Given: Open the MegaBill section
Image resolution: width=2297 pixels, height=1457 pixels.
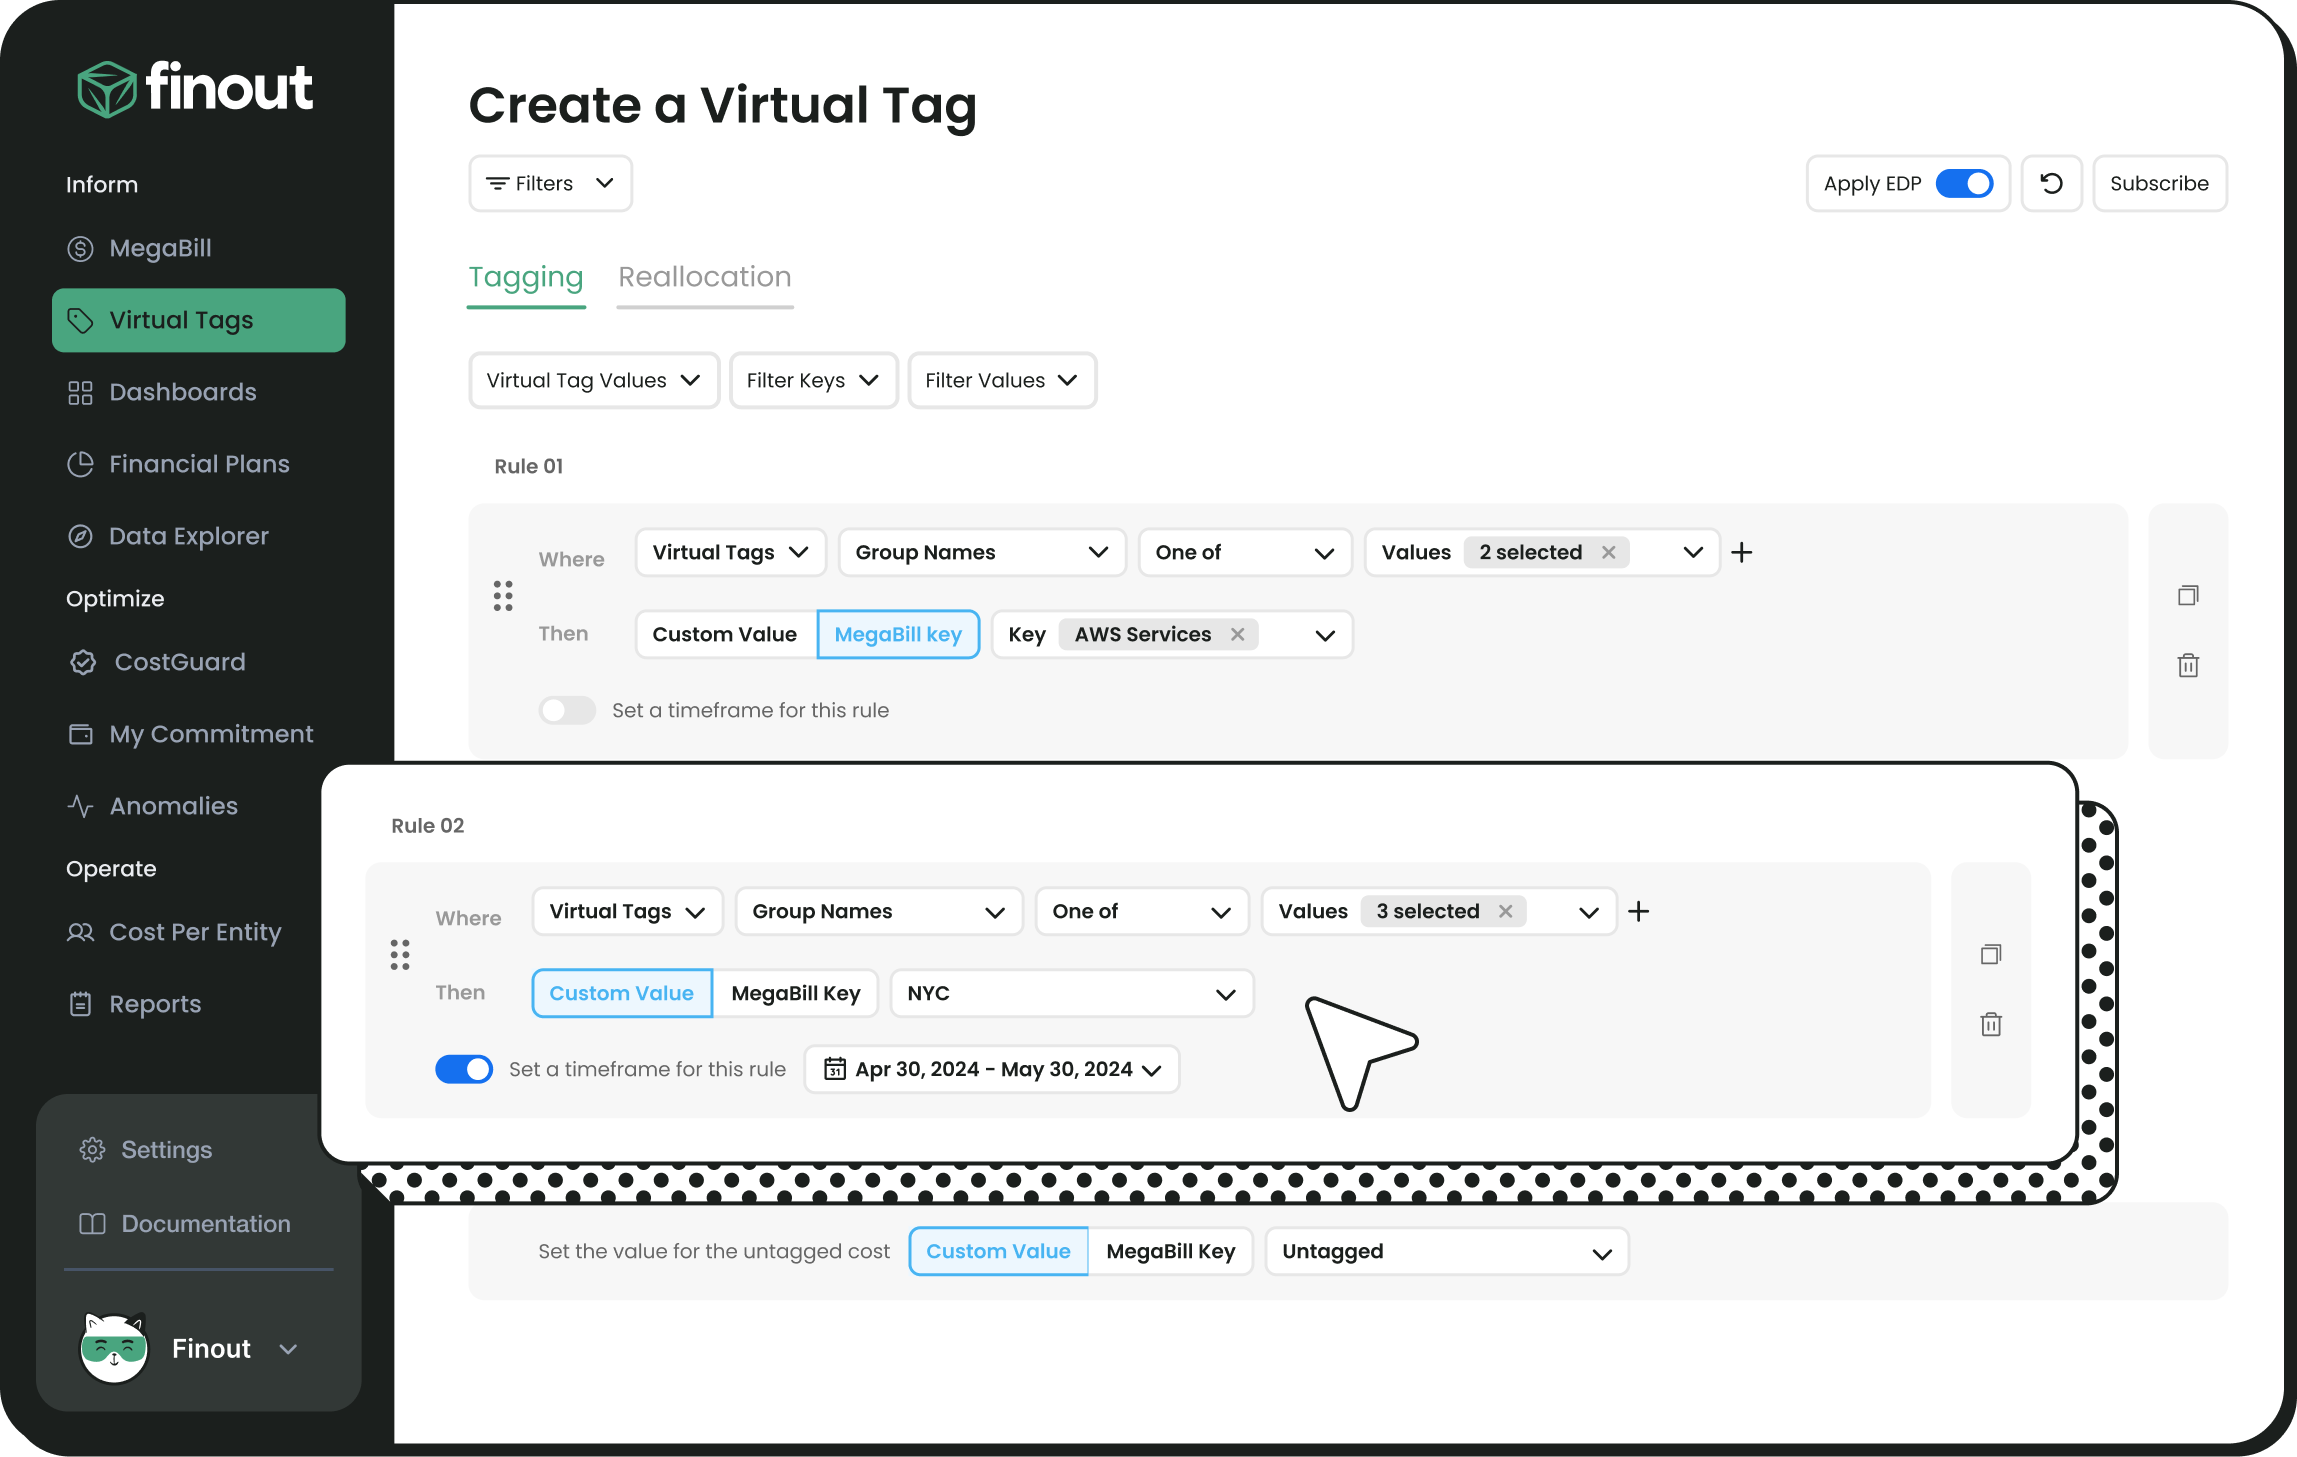Looking at the screenshot, I should (160, 248).
